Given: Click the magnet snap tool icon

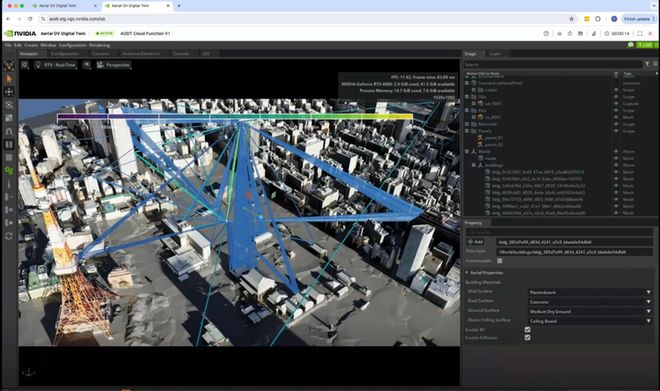Looking at the screenshot, I should (9, 131).
